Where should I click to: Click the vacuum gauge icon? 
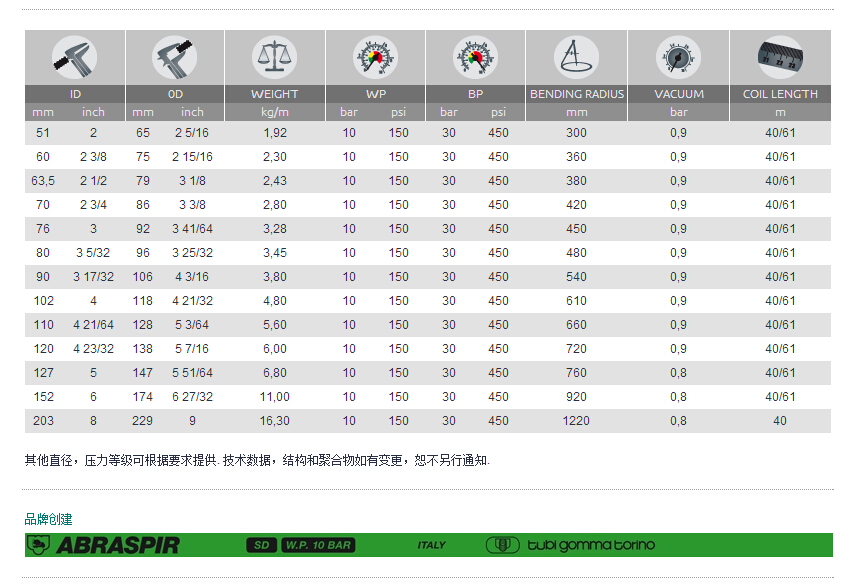click(679, 58)
